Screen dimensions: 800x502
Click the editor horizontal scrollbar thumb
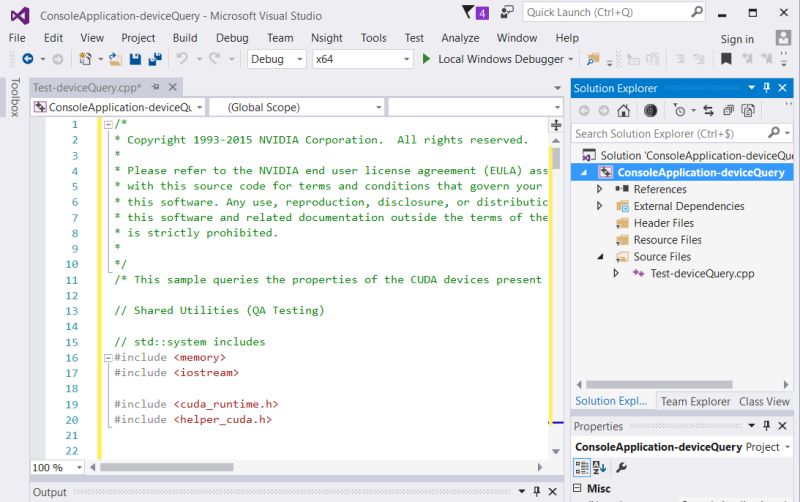[167, 467]
